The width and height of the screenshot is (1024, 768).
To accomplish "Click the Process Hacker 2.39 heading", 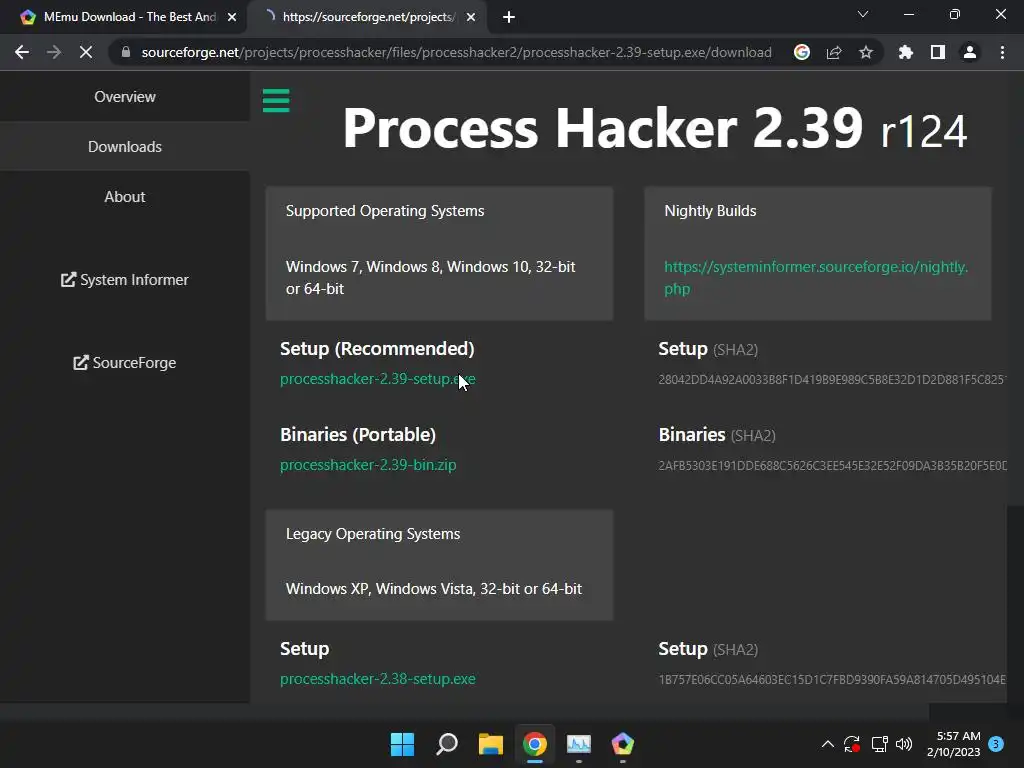I will click(x=654, y=128).
